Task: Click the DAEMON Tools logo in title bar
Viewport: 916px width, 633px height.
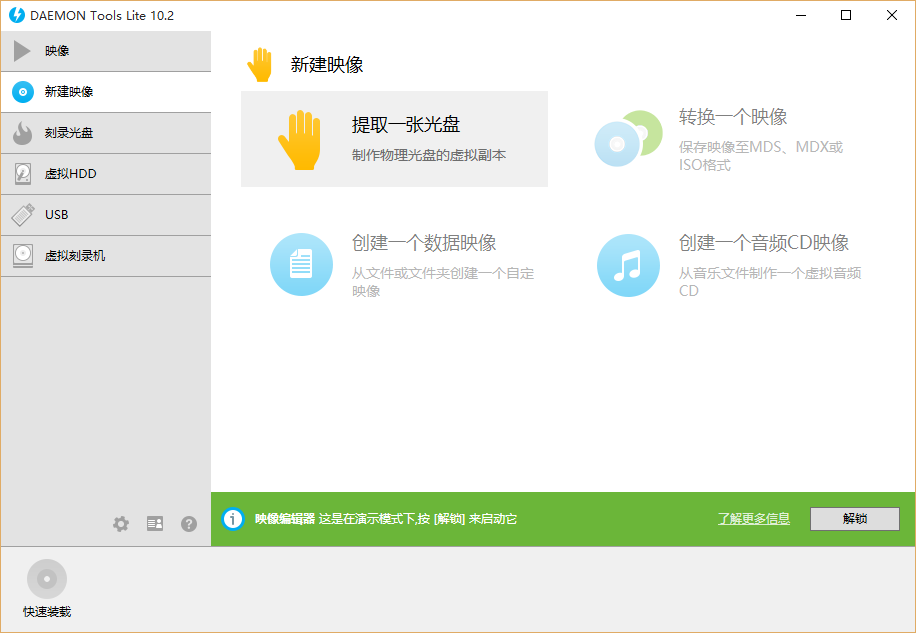Action: click(16, 15)
